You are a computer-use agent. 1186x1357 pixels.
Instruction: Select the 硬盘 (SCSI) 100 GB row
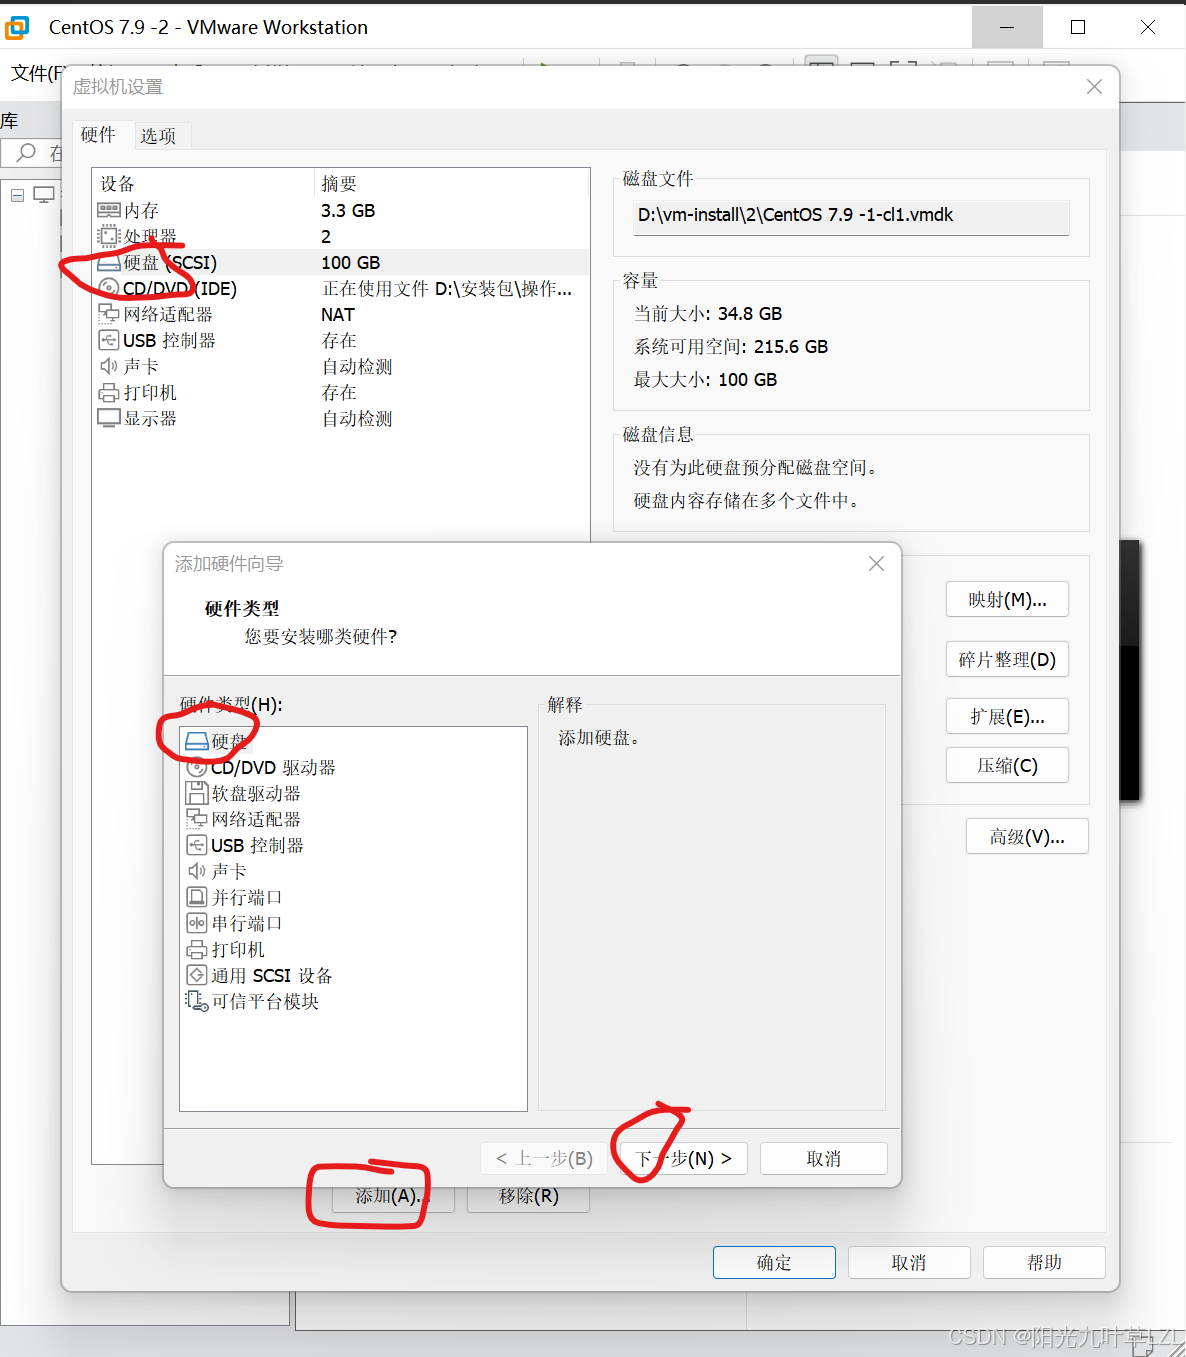[x=342, y=262]
